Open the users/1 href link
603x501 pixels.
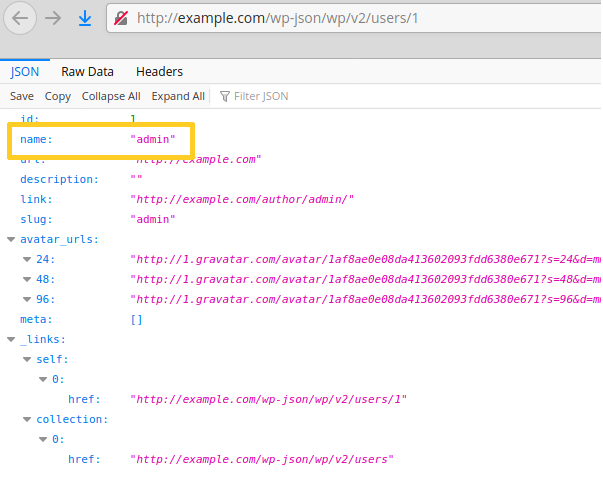tap(268, 399)
